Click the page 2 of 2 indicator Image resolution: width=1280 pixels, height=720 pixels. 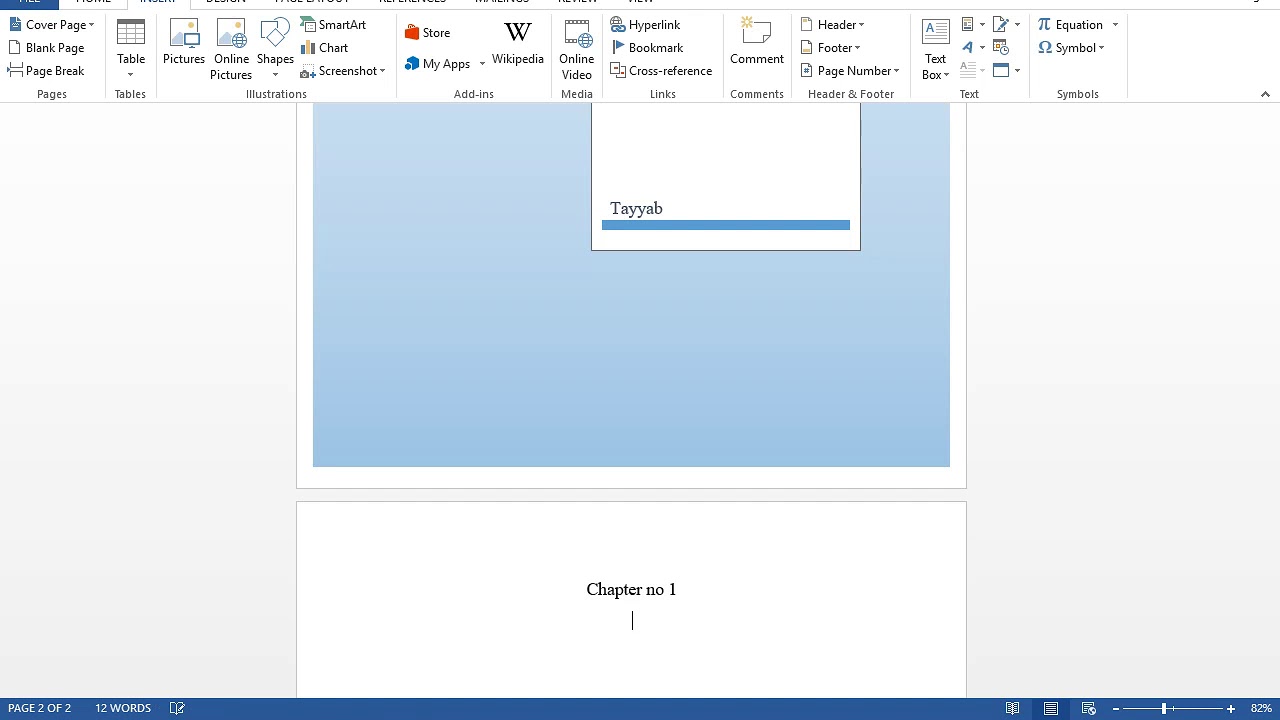coord(40,708)
